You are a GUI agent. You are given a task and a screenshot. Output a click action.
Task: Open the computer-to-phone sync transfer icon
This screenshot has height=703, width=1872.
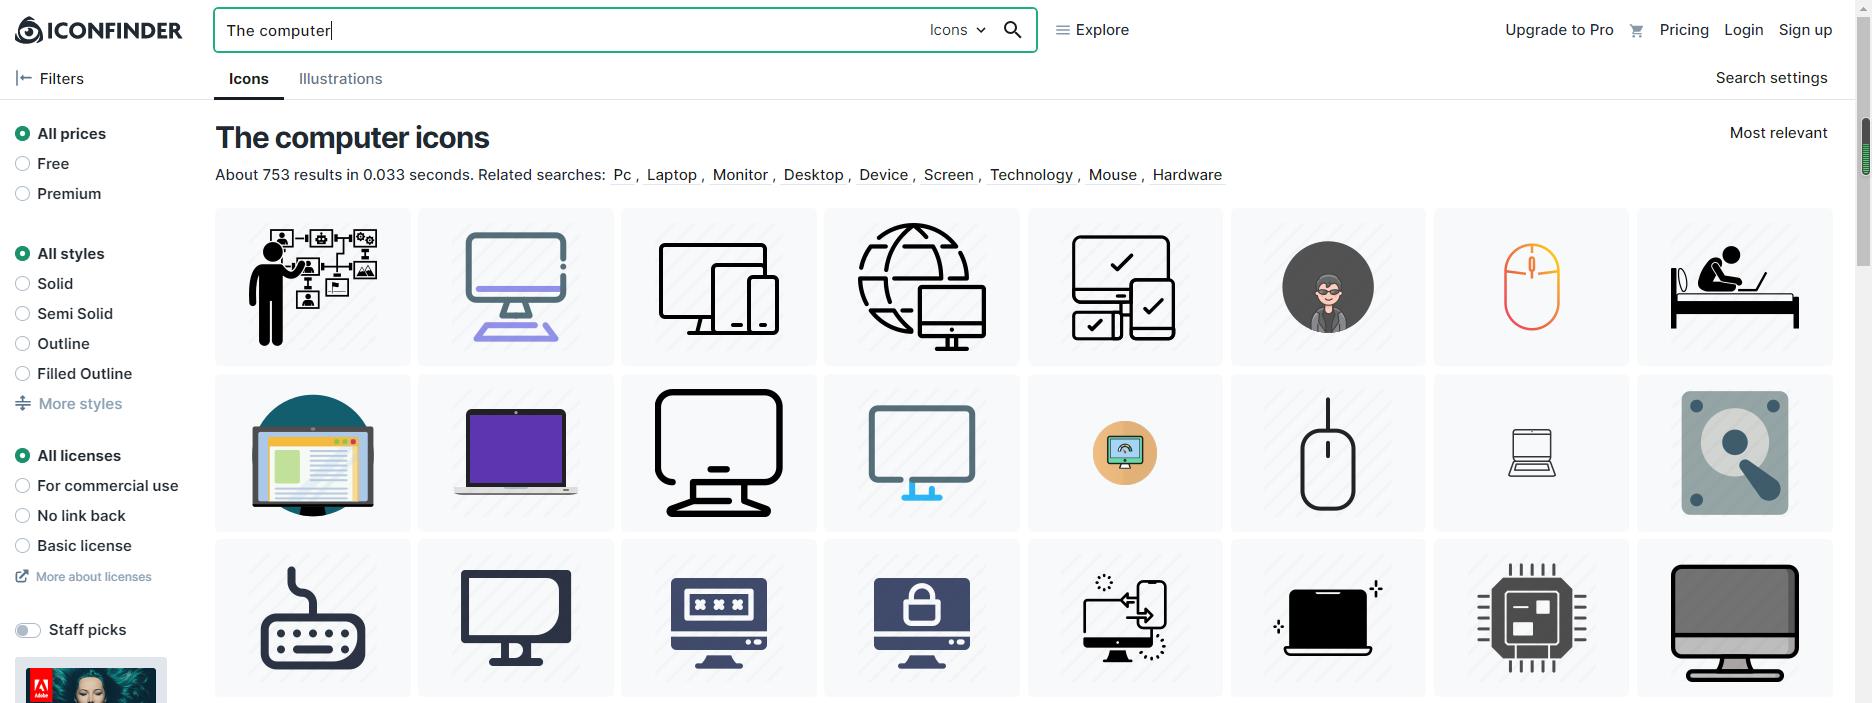click(1125, 618)
